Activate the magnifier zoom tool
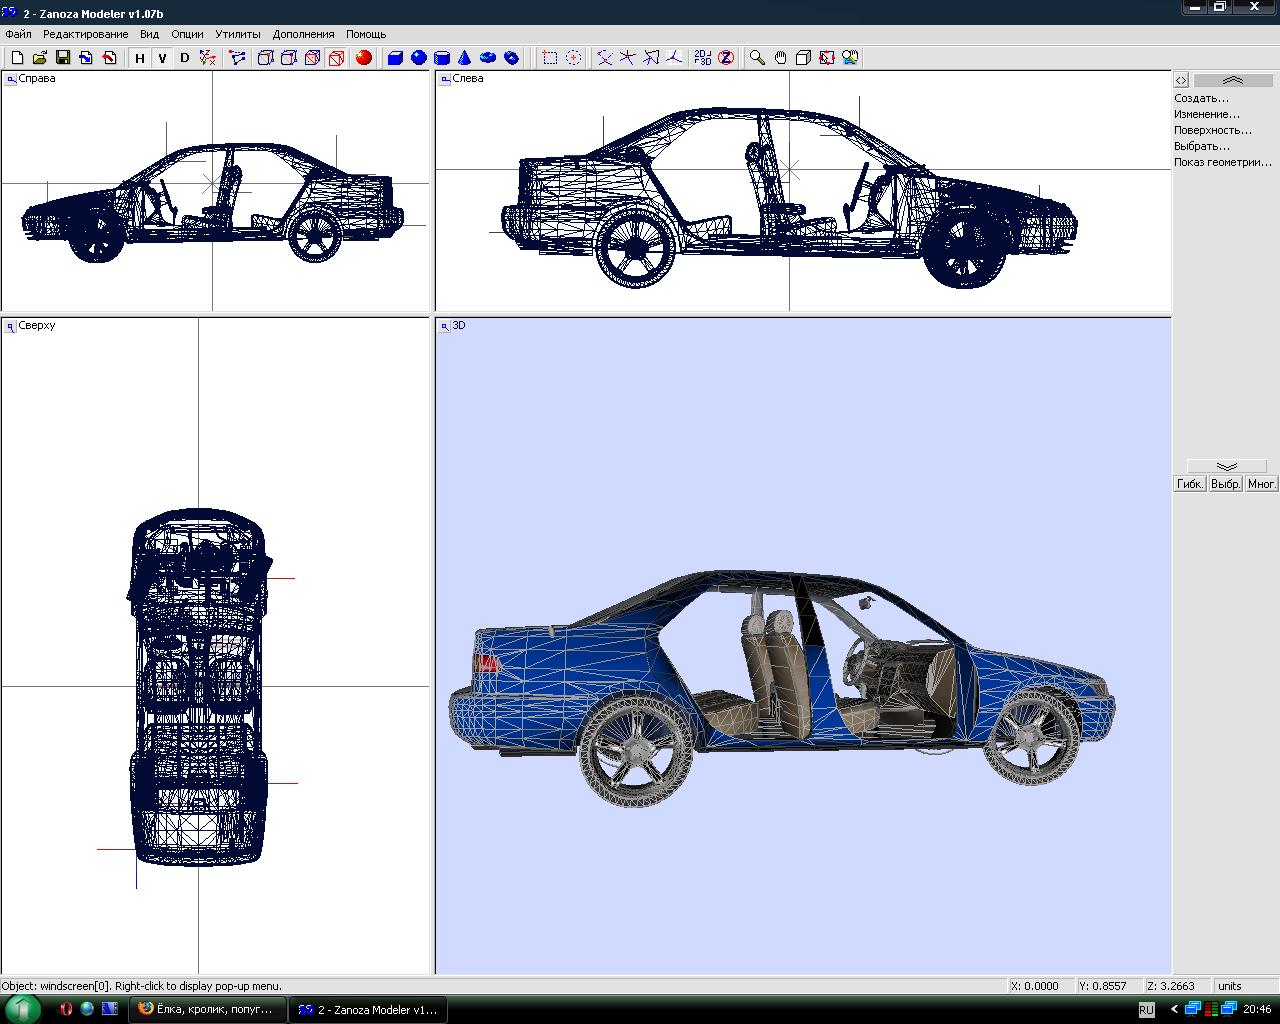Screen dimensions: 1280x1024 click(x=757, y=58)
